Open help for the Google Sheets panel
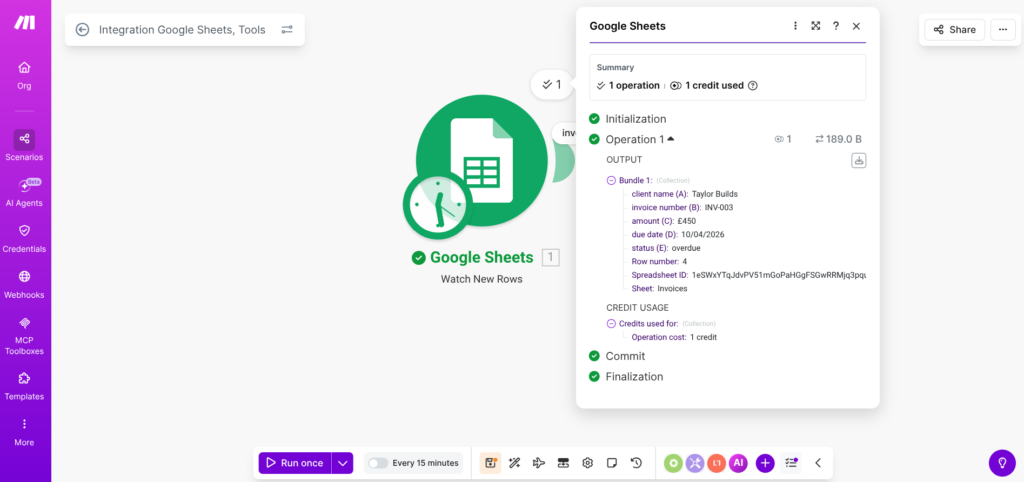This screenshot has width=1024, height=482. click(835, 26)
